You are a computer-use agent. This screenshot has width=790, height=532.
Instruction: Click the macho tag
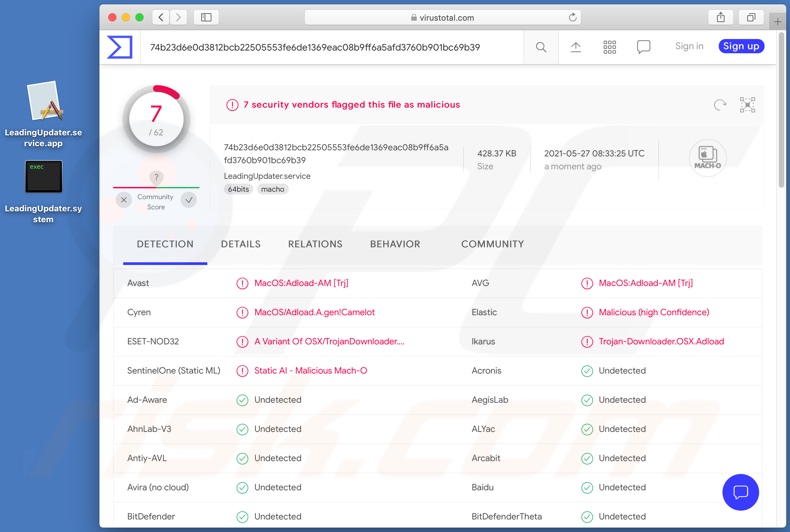tap(273, 189)
